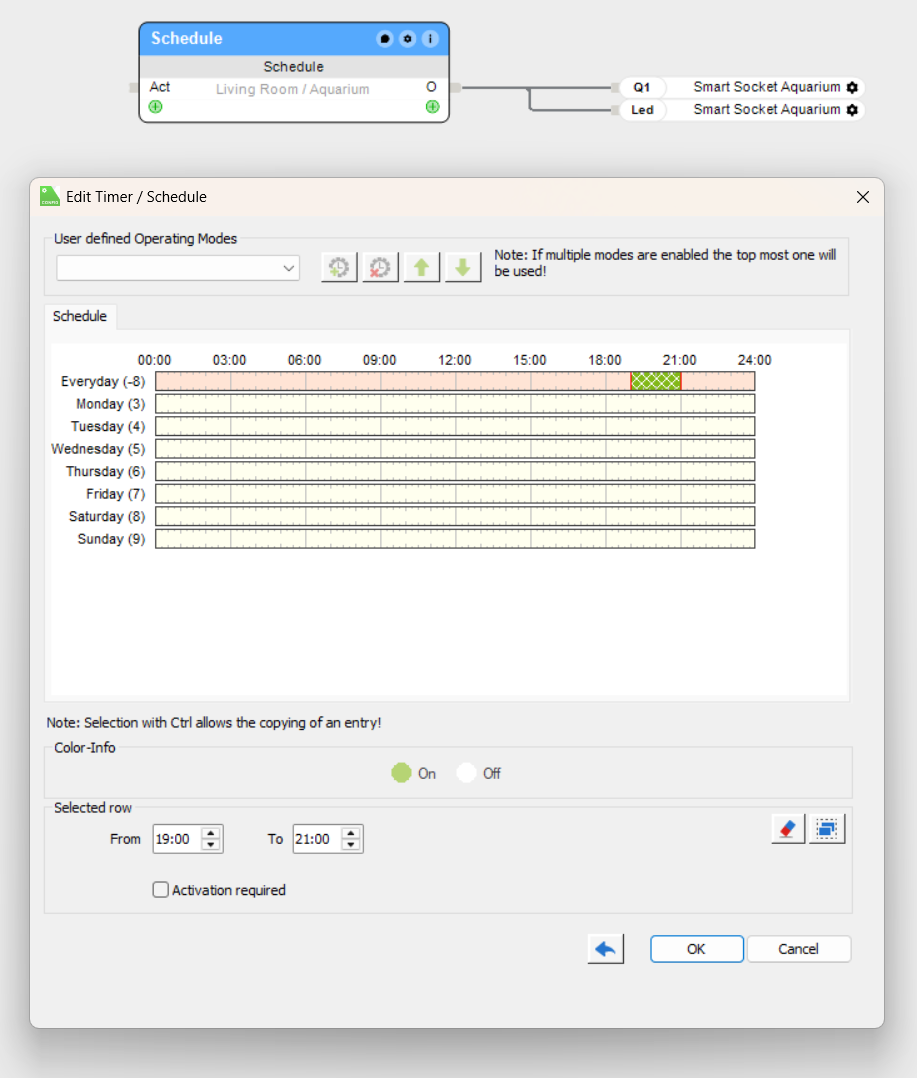Click the Thursday (6) schedule row bar
The image size is (917, 1078).
(455, 471)
